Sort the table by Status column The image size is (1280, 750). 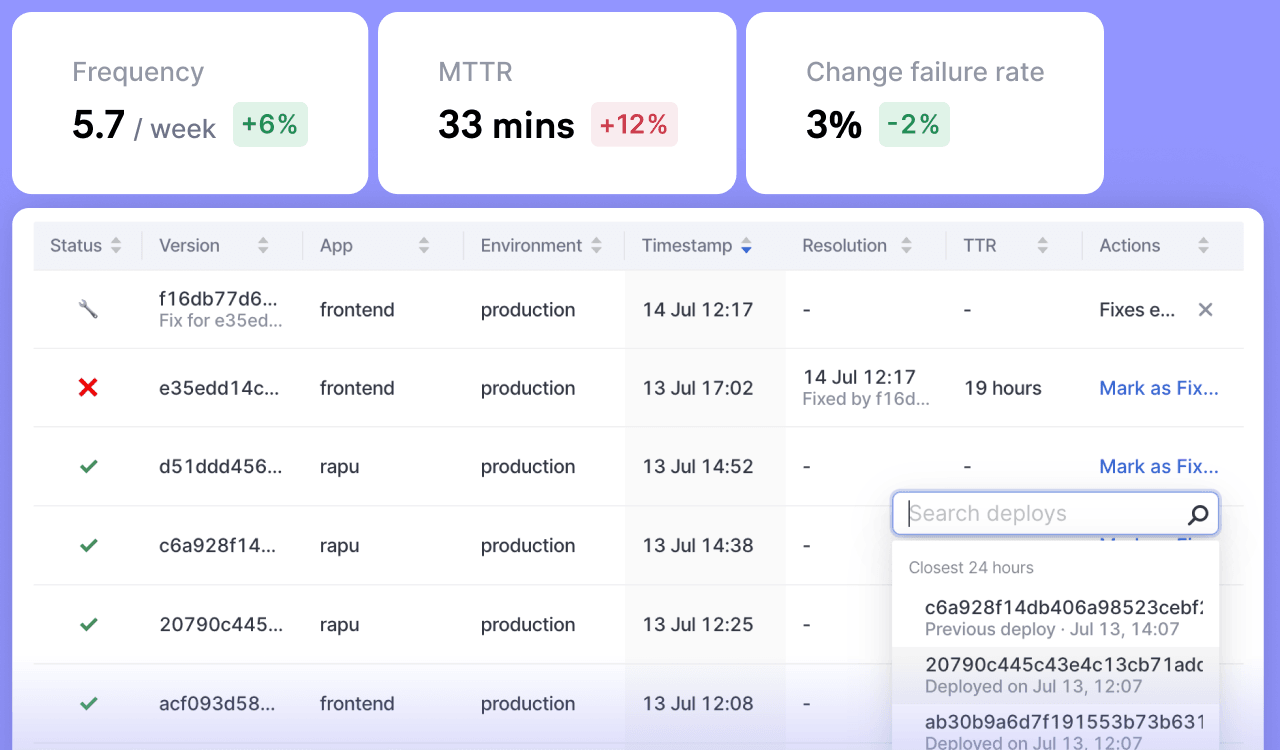point(116,246)
